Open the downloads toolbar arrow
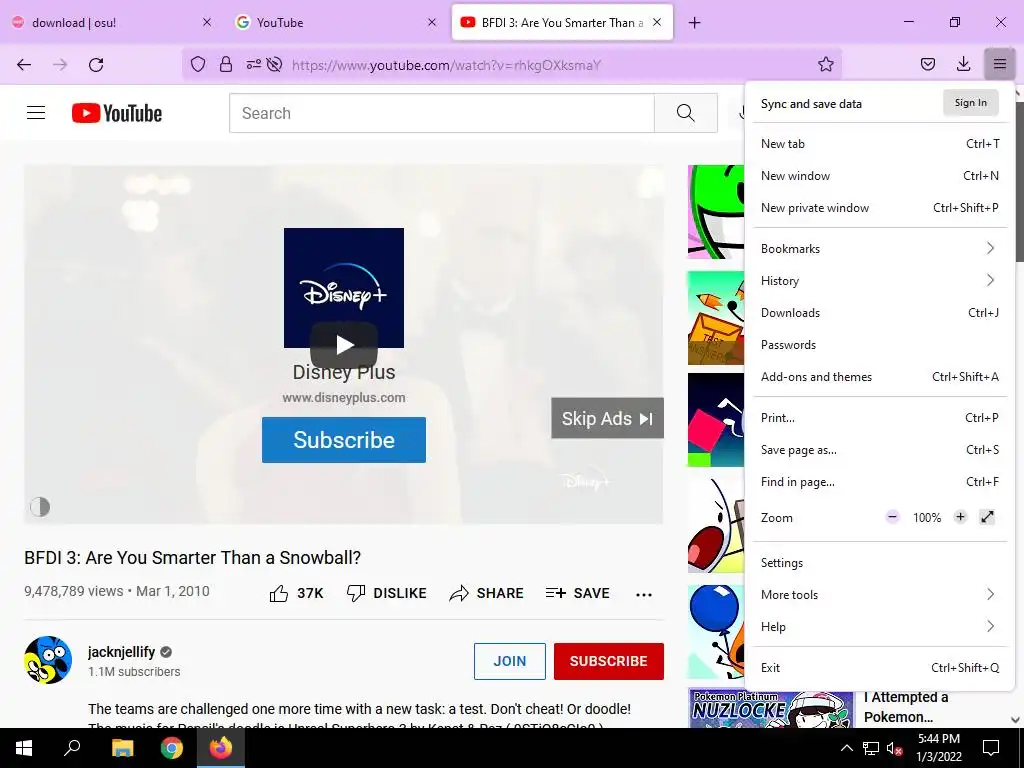Screen dimensions: 1024x768 click(963, 64)
